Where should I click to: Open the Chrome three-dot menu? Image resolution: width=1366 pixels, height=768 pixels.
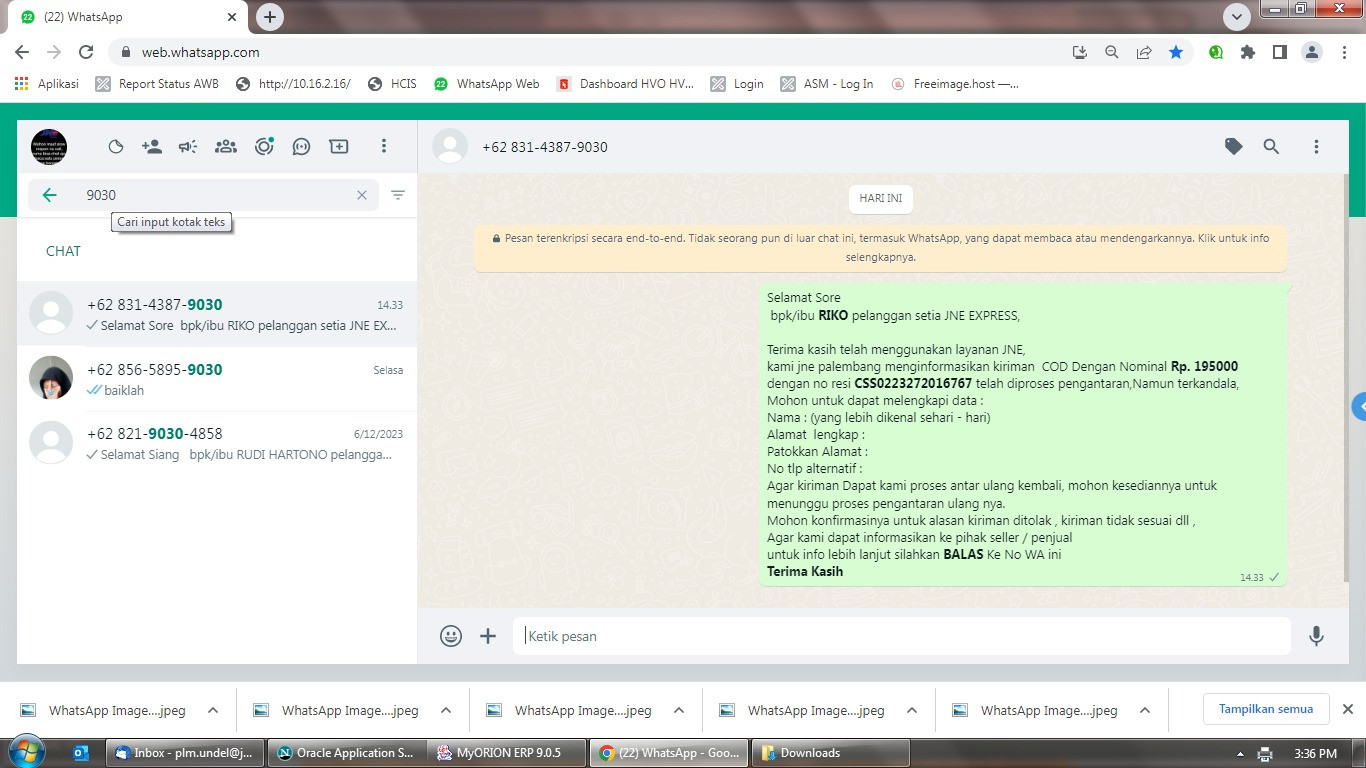[x=1342, y=52]
